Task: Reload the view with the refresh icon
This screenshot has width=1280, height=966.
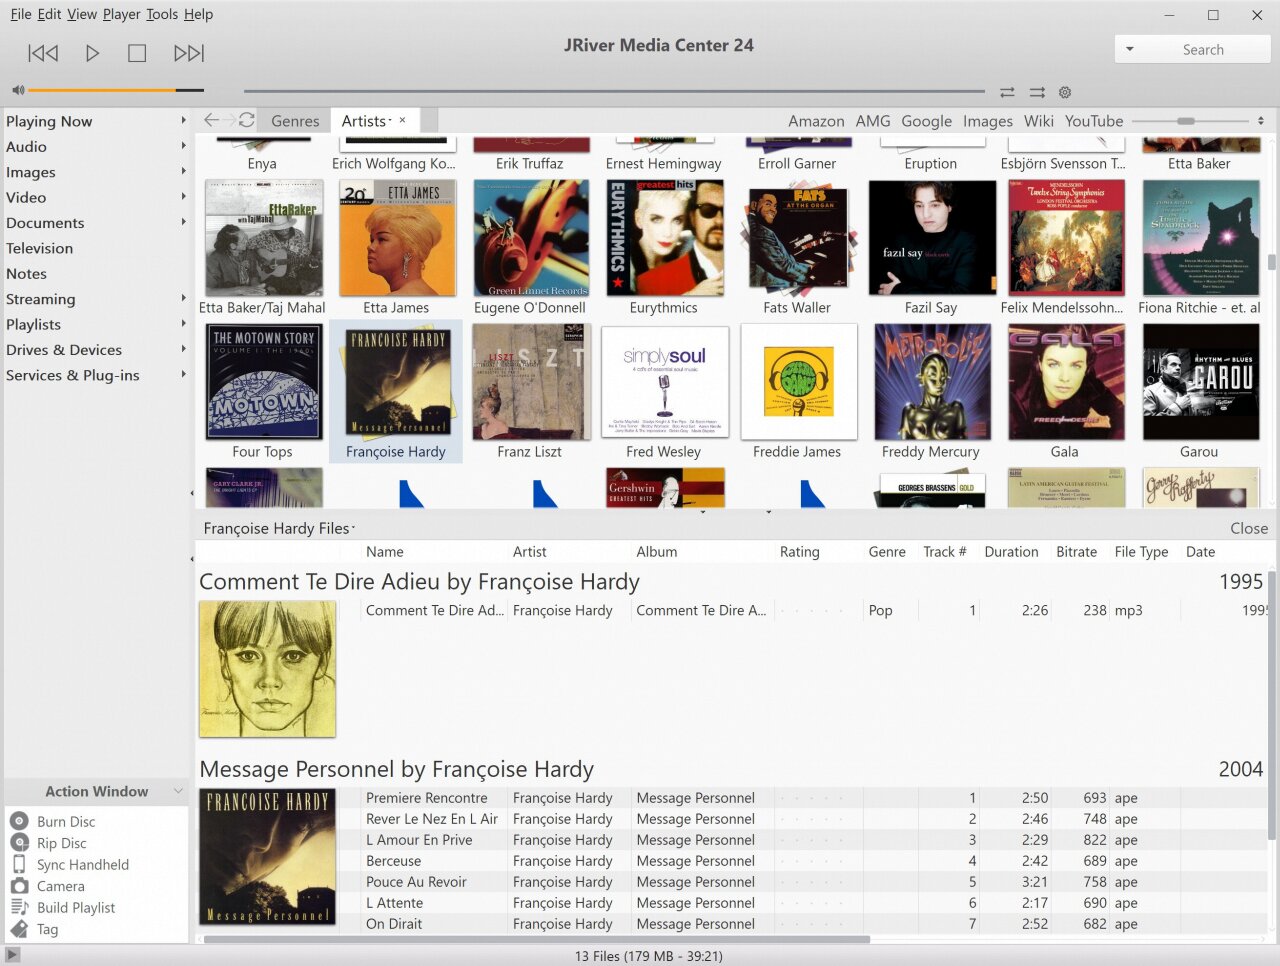Action: pos(246,120)
